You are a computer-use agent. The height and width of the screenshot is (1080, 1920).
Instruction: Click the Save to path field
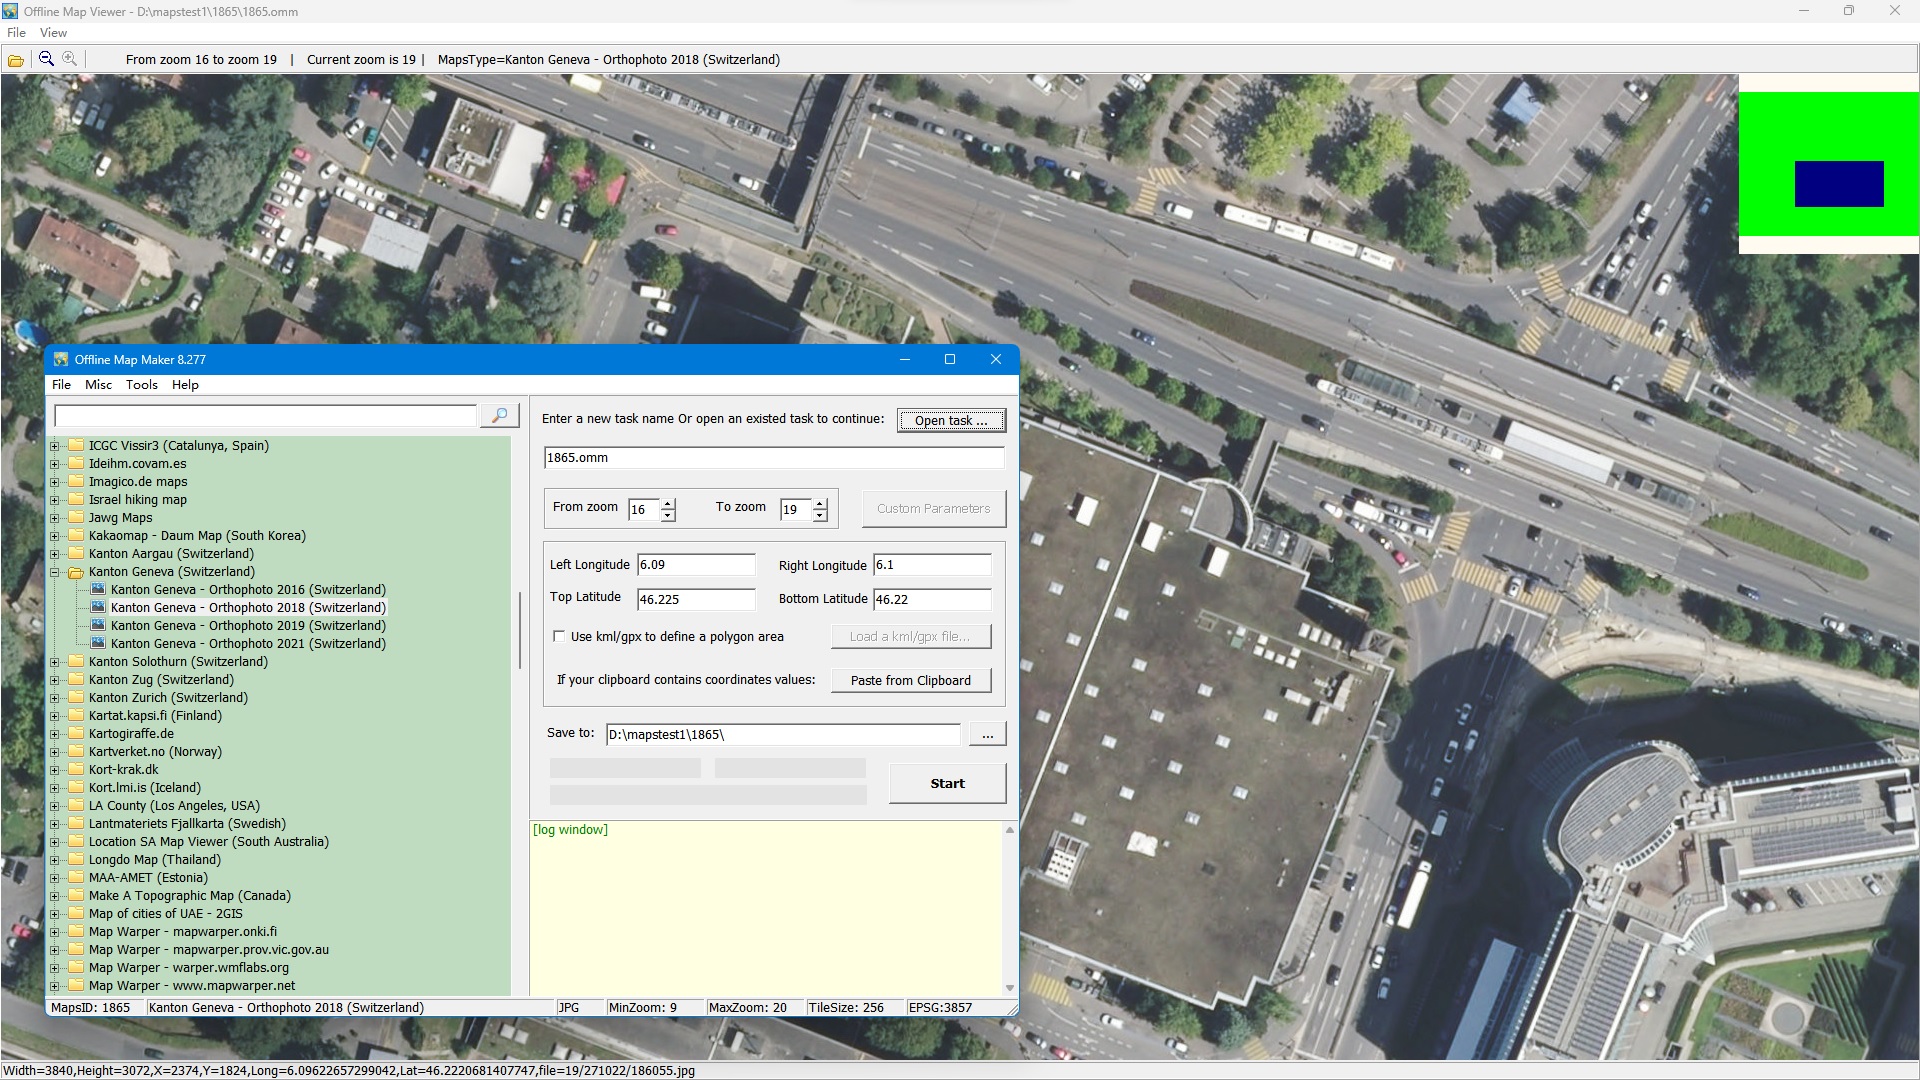pyautogui.click(x=783, y=735)
